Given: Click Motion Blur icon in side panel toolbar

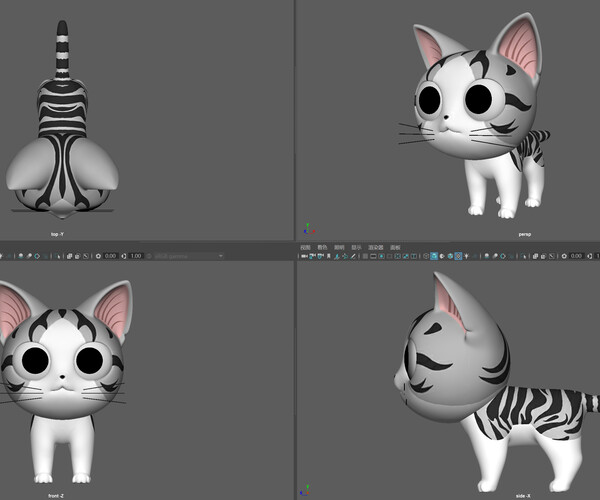Looking at the screenshot, I should [495, 256].
